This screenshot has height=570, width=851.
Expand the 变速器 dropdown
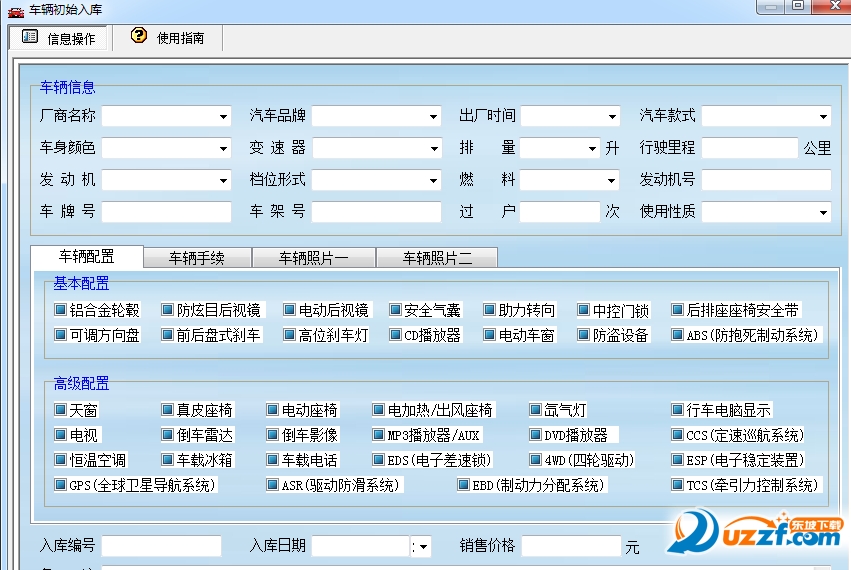(434, 148)
